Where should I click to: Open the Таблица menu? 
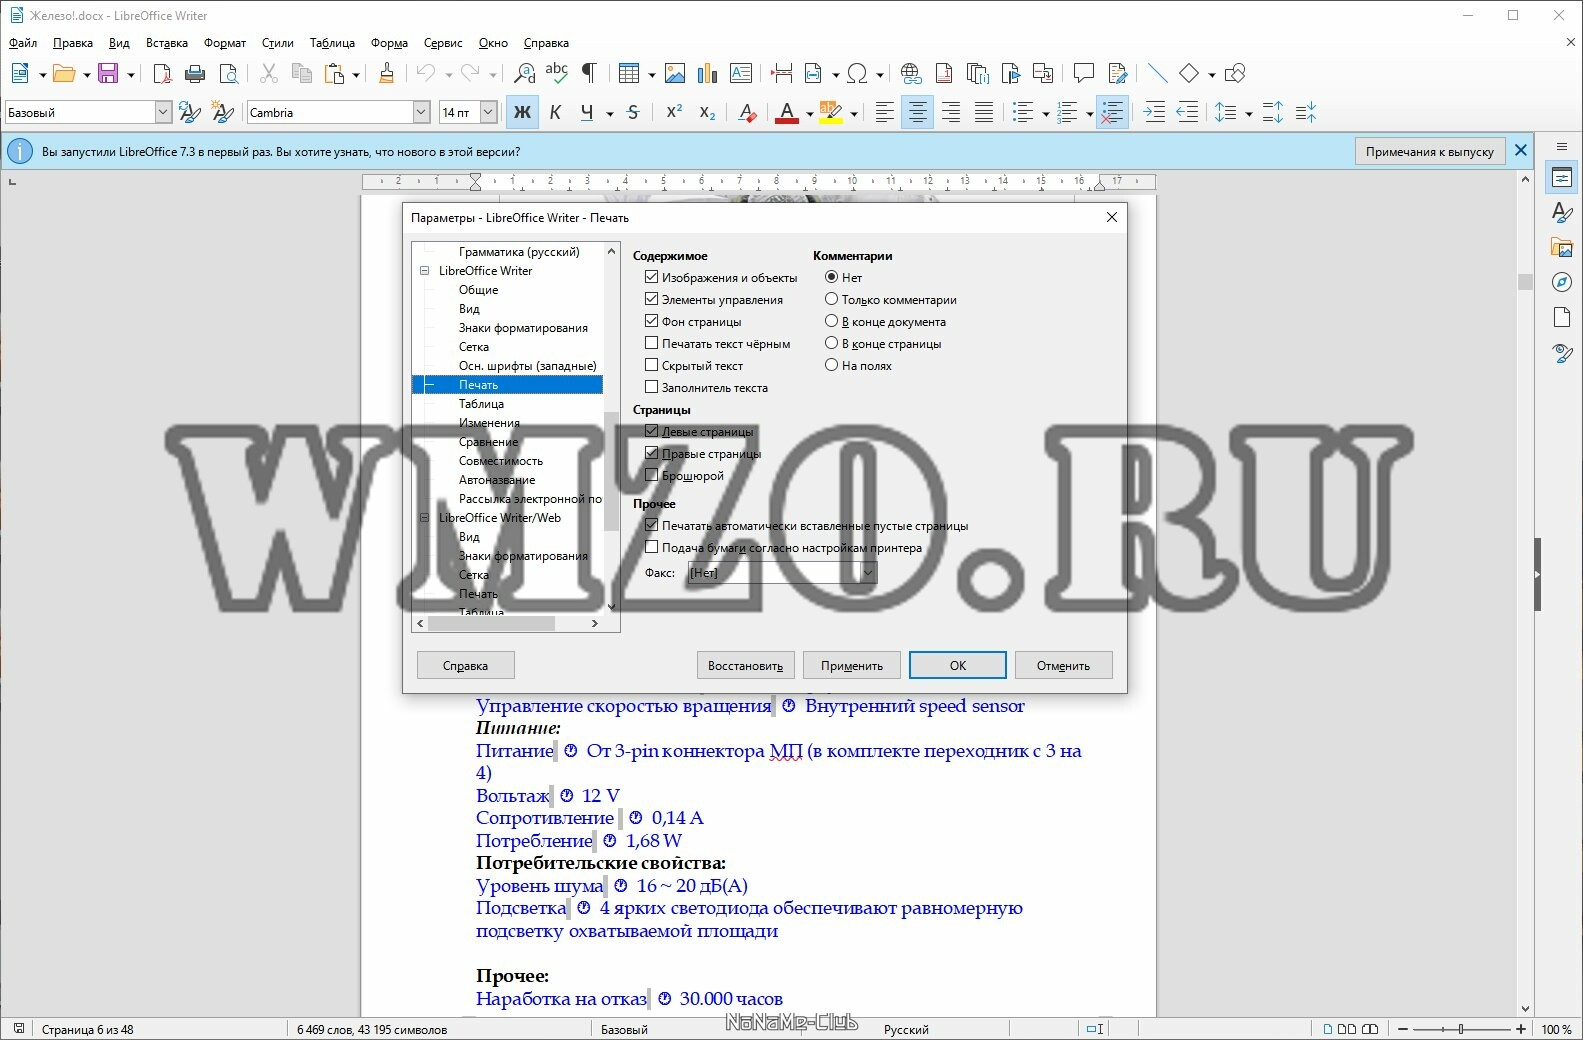[x=332, y=43]
